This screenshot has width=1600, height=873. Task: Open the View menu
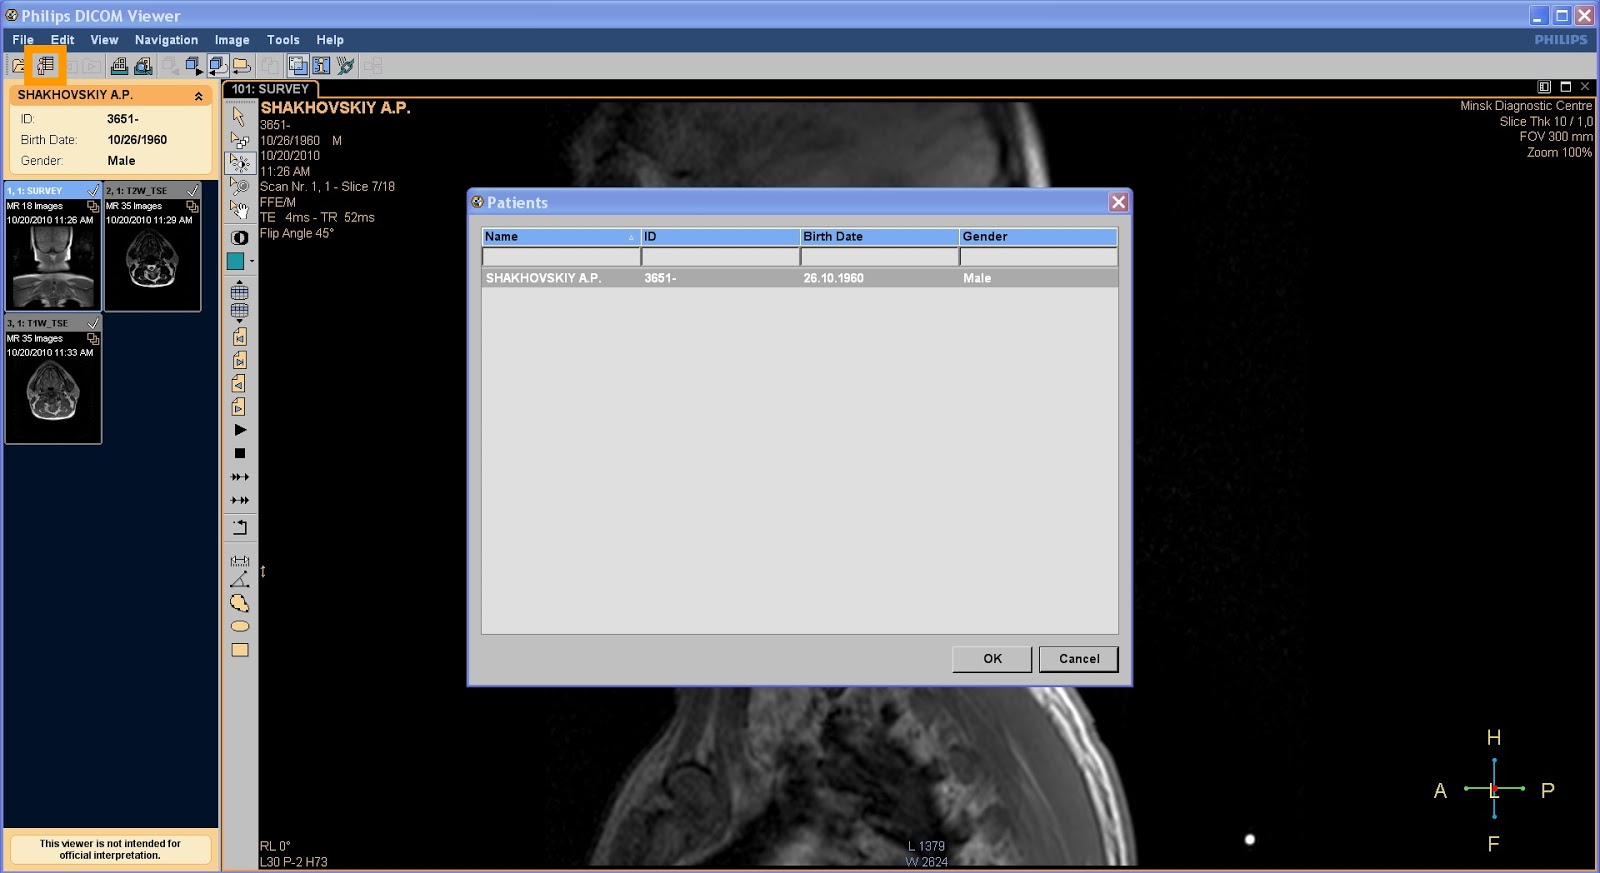104,40
